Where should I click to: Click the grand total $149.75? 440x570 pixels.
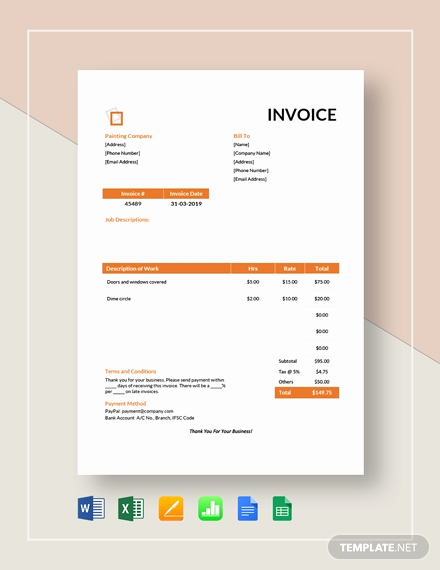tap(322, 393)
